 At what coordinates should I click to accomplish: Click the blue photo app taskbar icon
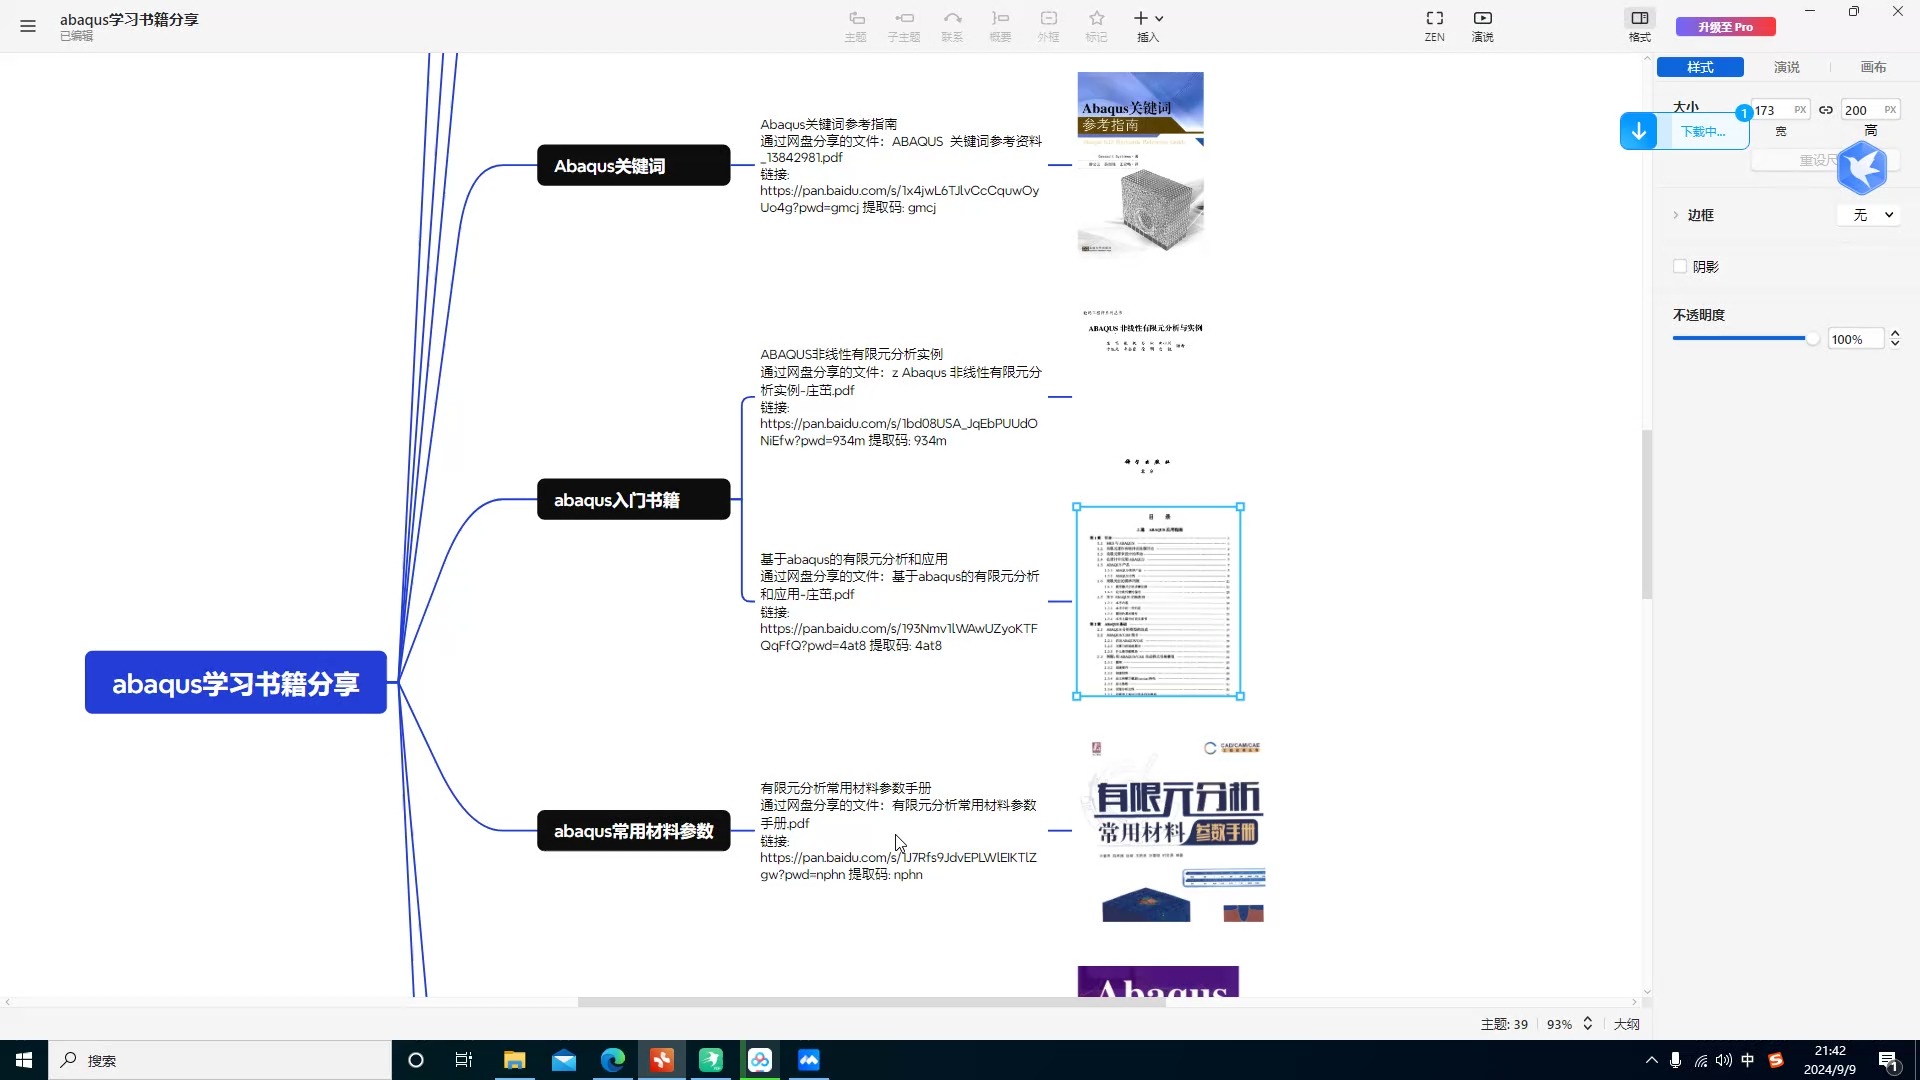coord(809,1060)
